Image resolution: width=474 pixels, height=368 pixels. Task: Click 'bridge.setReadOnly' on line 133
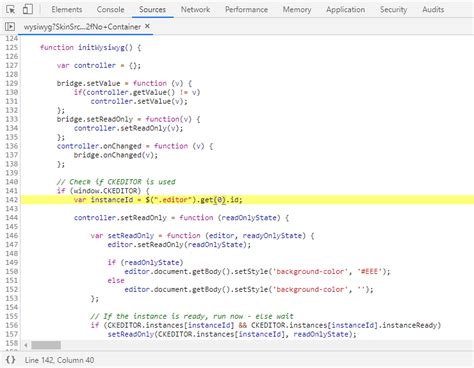[x=95, y=119]
